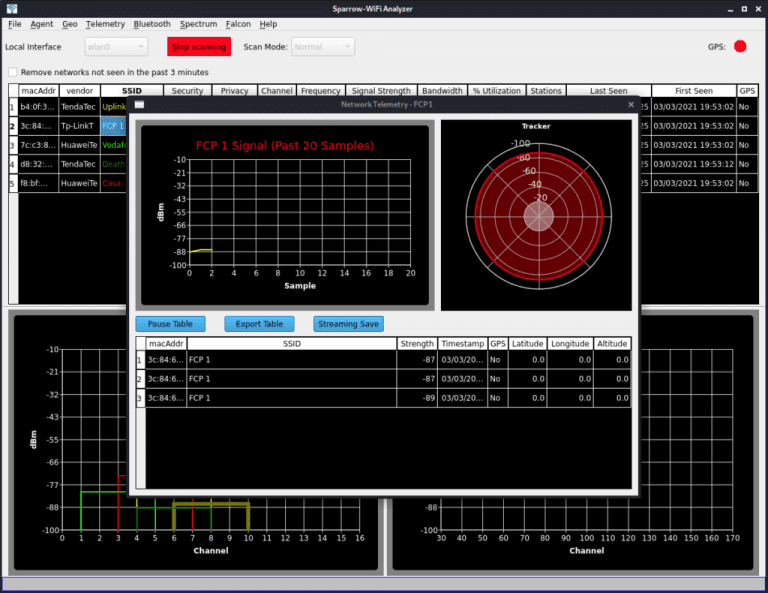The width and height of the screenshot is (768, 593).
Task: Click the Sparrow-WiFi app icon in title bar
Action: [x=11, y=7]
